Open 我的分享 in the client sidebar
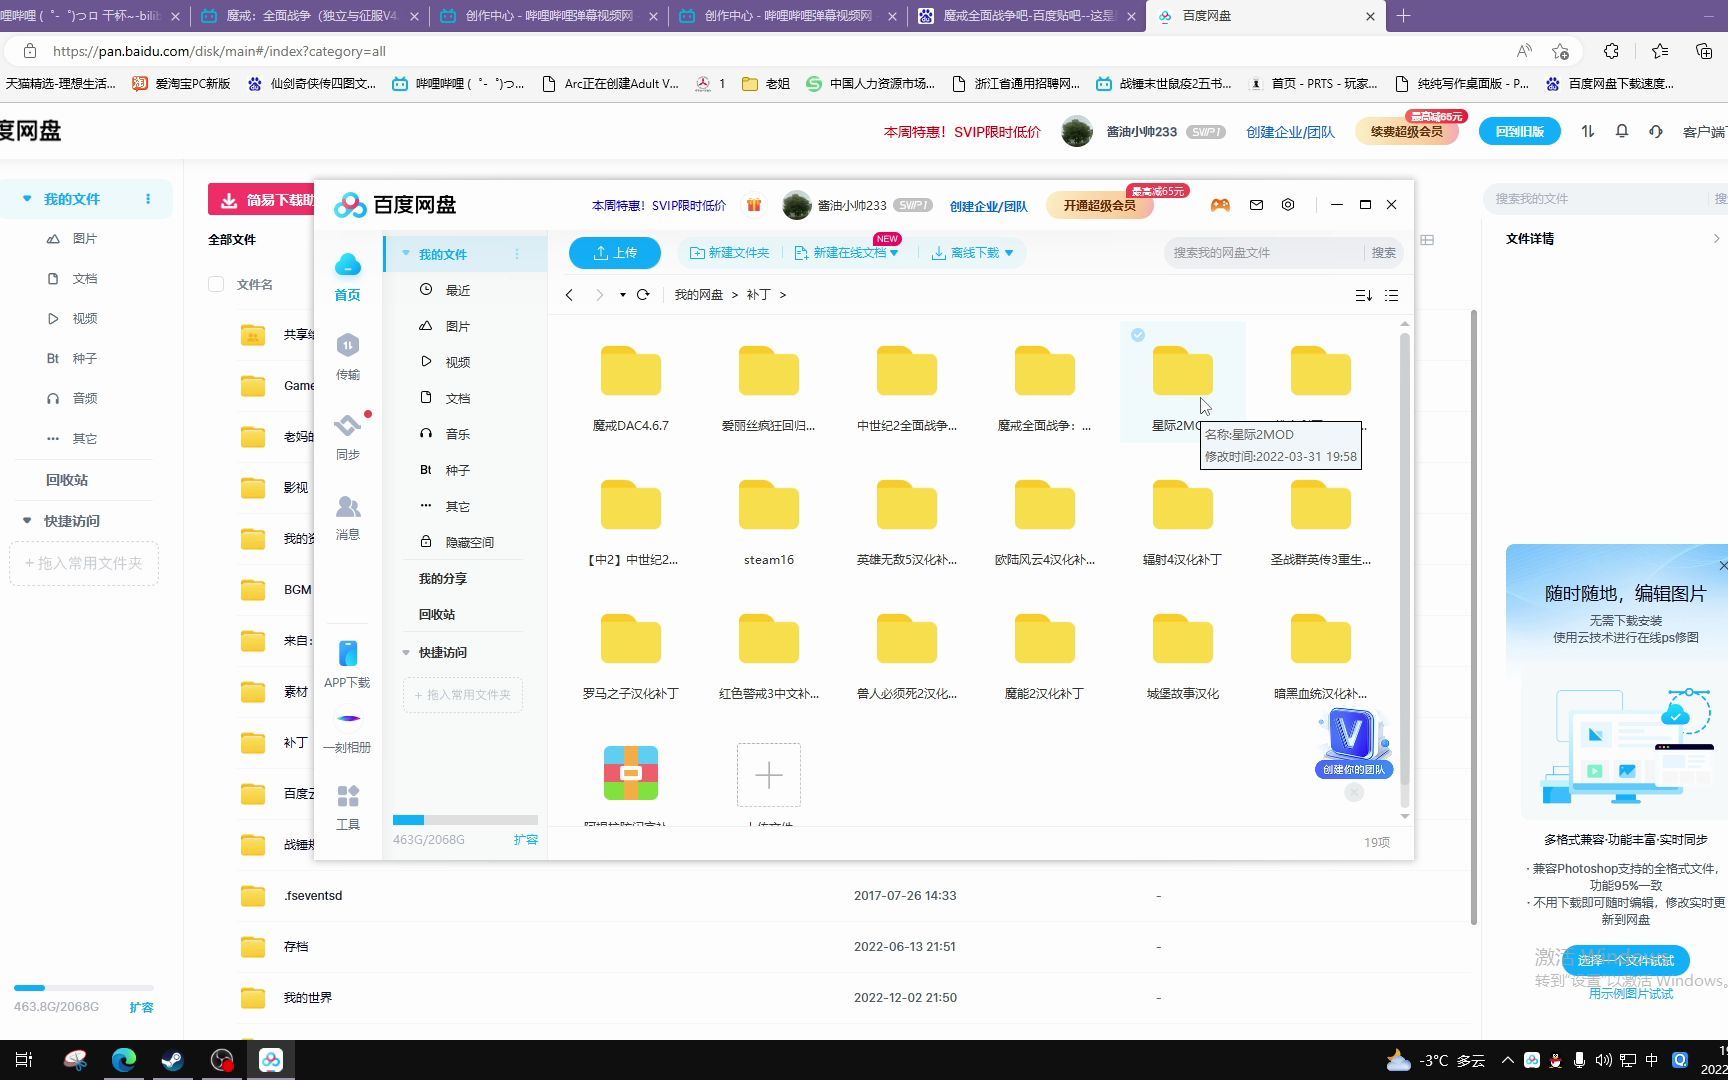The image size is (1728, 1080). tap(443, 578)
